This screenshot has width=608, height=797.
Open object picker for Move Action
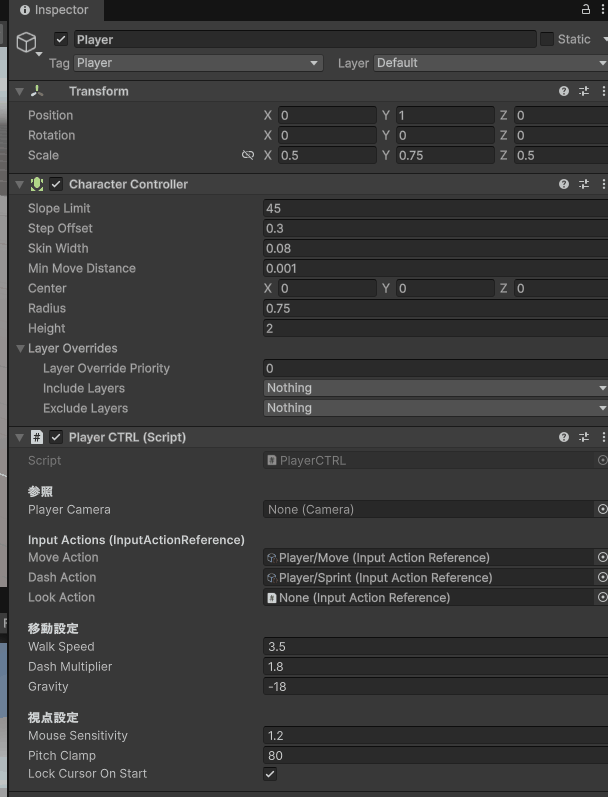pyautogui.click(x=602, y=557)
